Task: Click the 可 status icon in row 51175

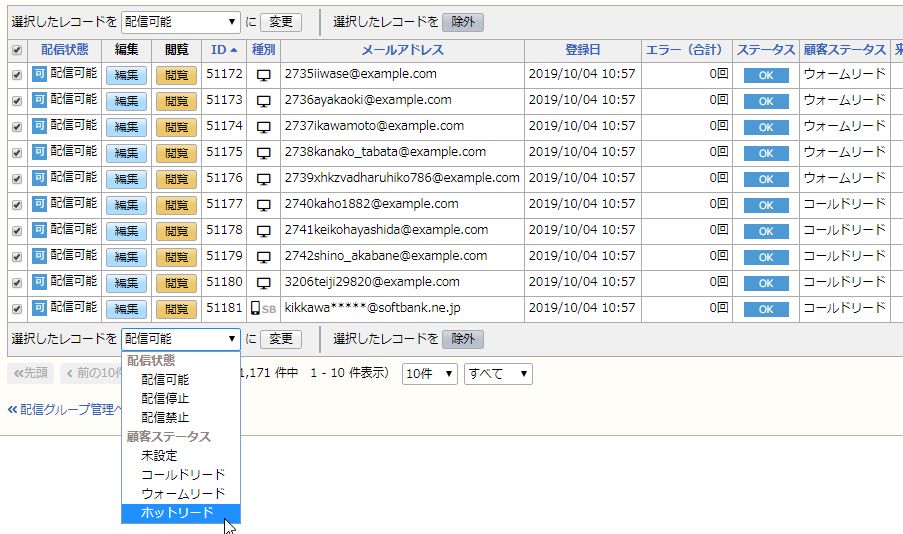Action: click(x=39, y=152)
